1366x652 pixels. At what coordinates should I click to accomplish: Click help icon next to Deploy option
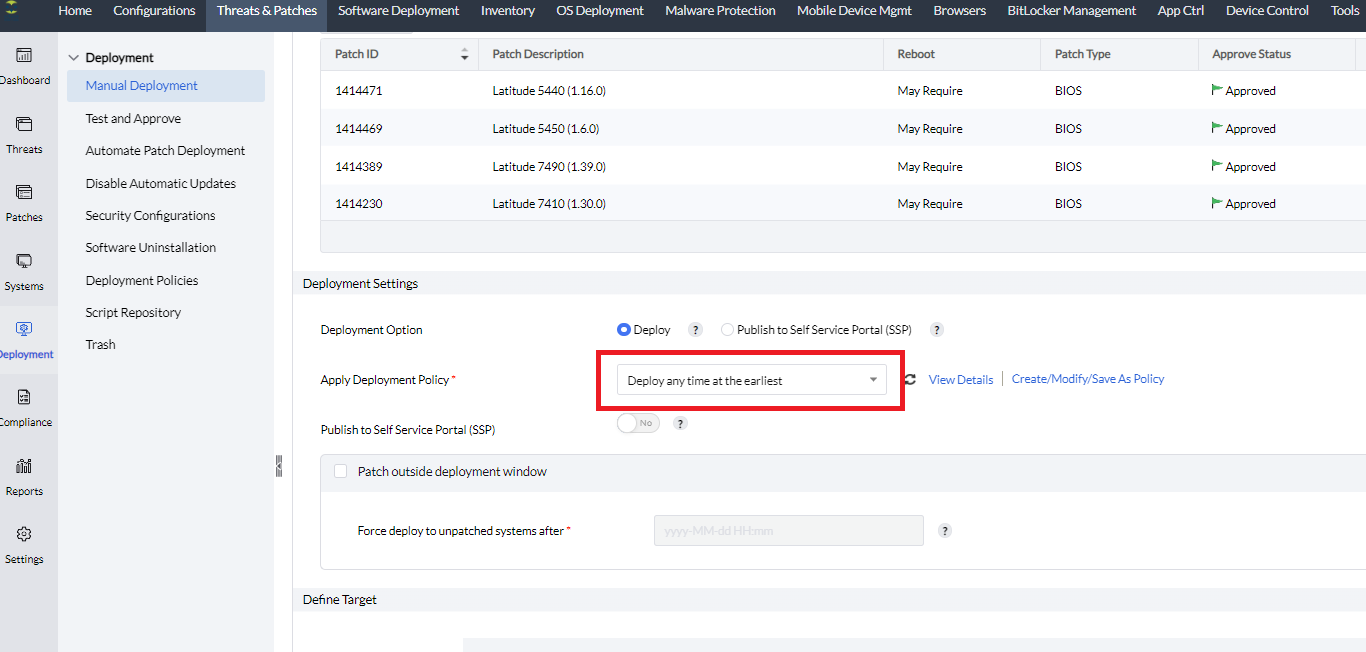pyautogui.click(x=696, y=330)
